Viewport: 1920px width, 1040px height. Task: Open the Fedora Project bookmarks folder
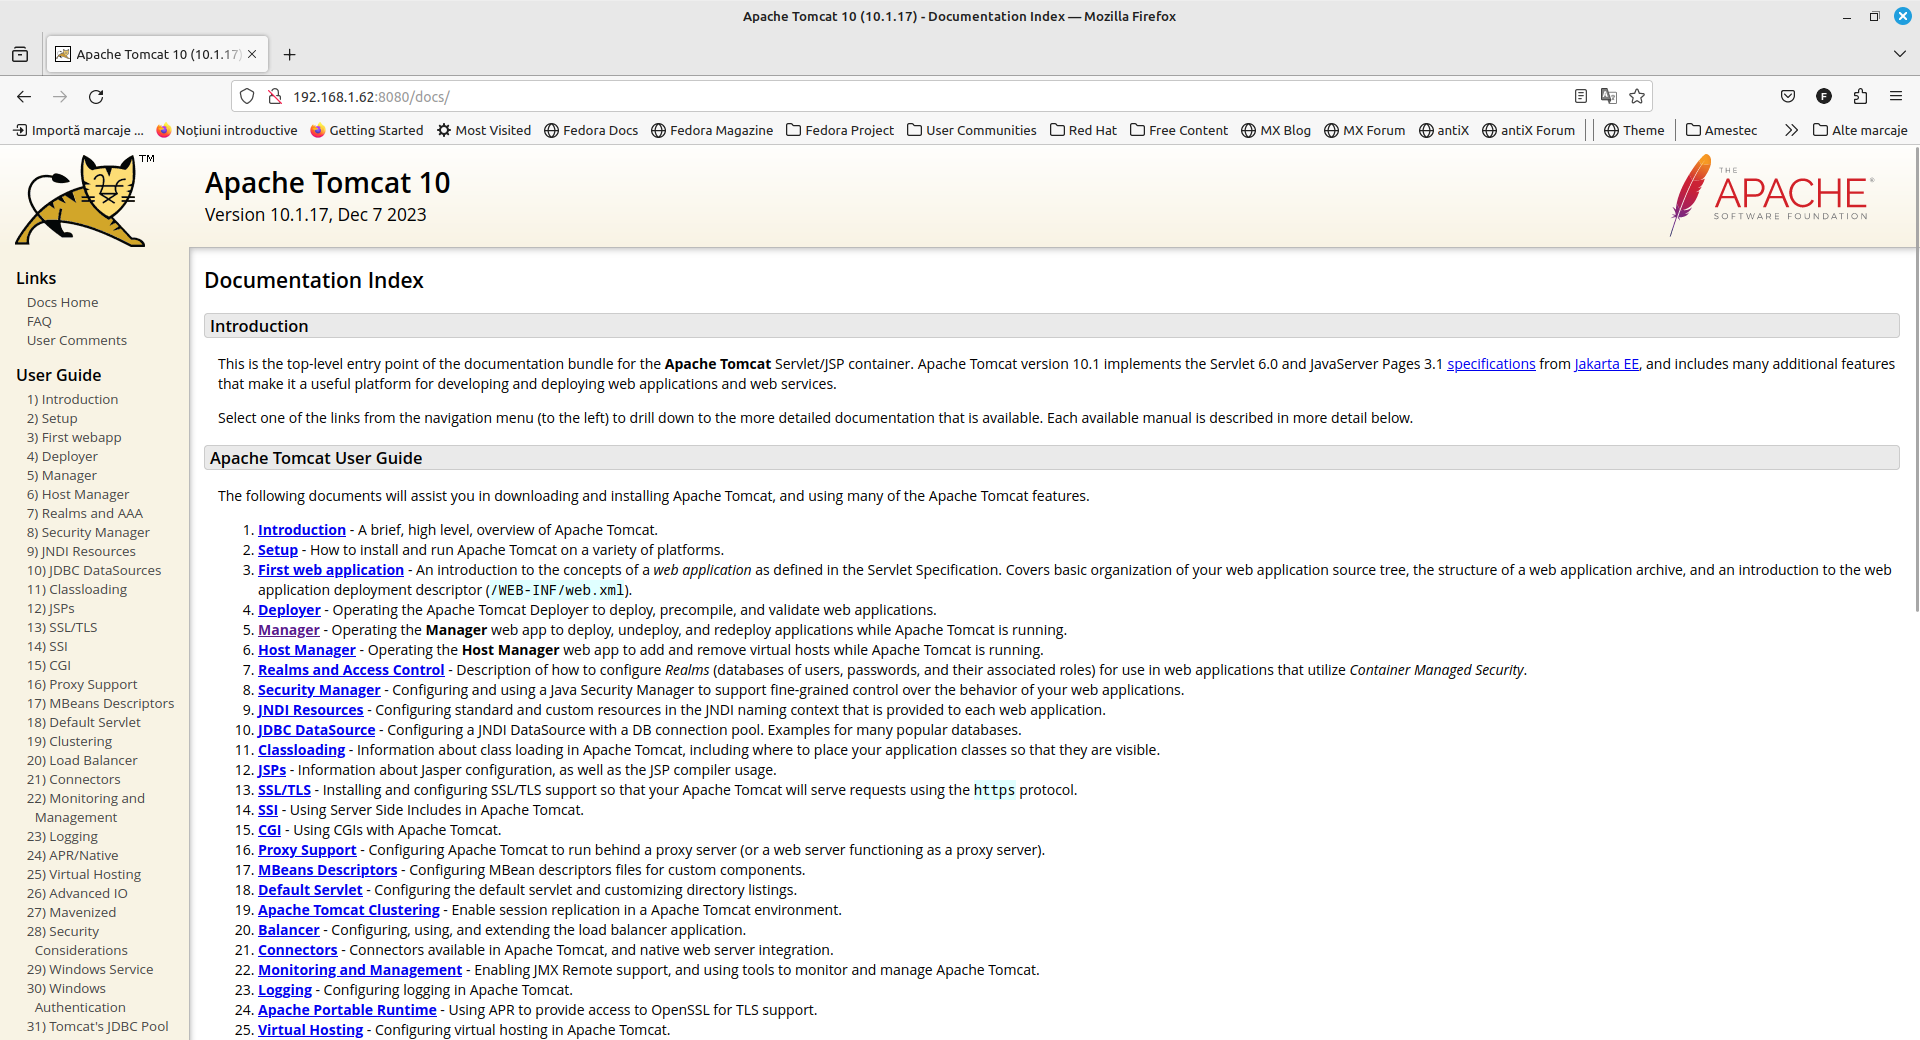pos(840,130)
